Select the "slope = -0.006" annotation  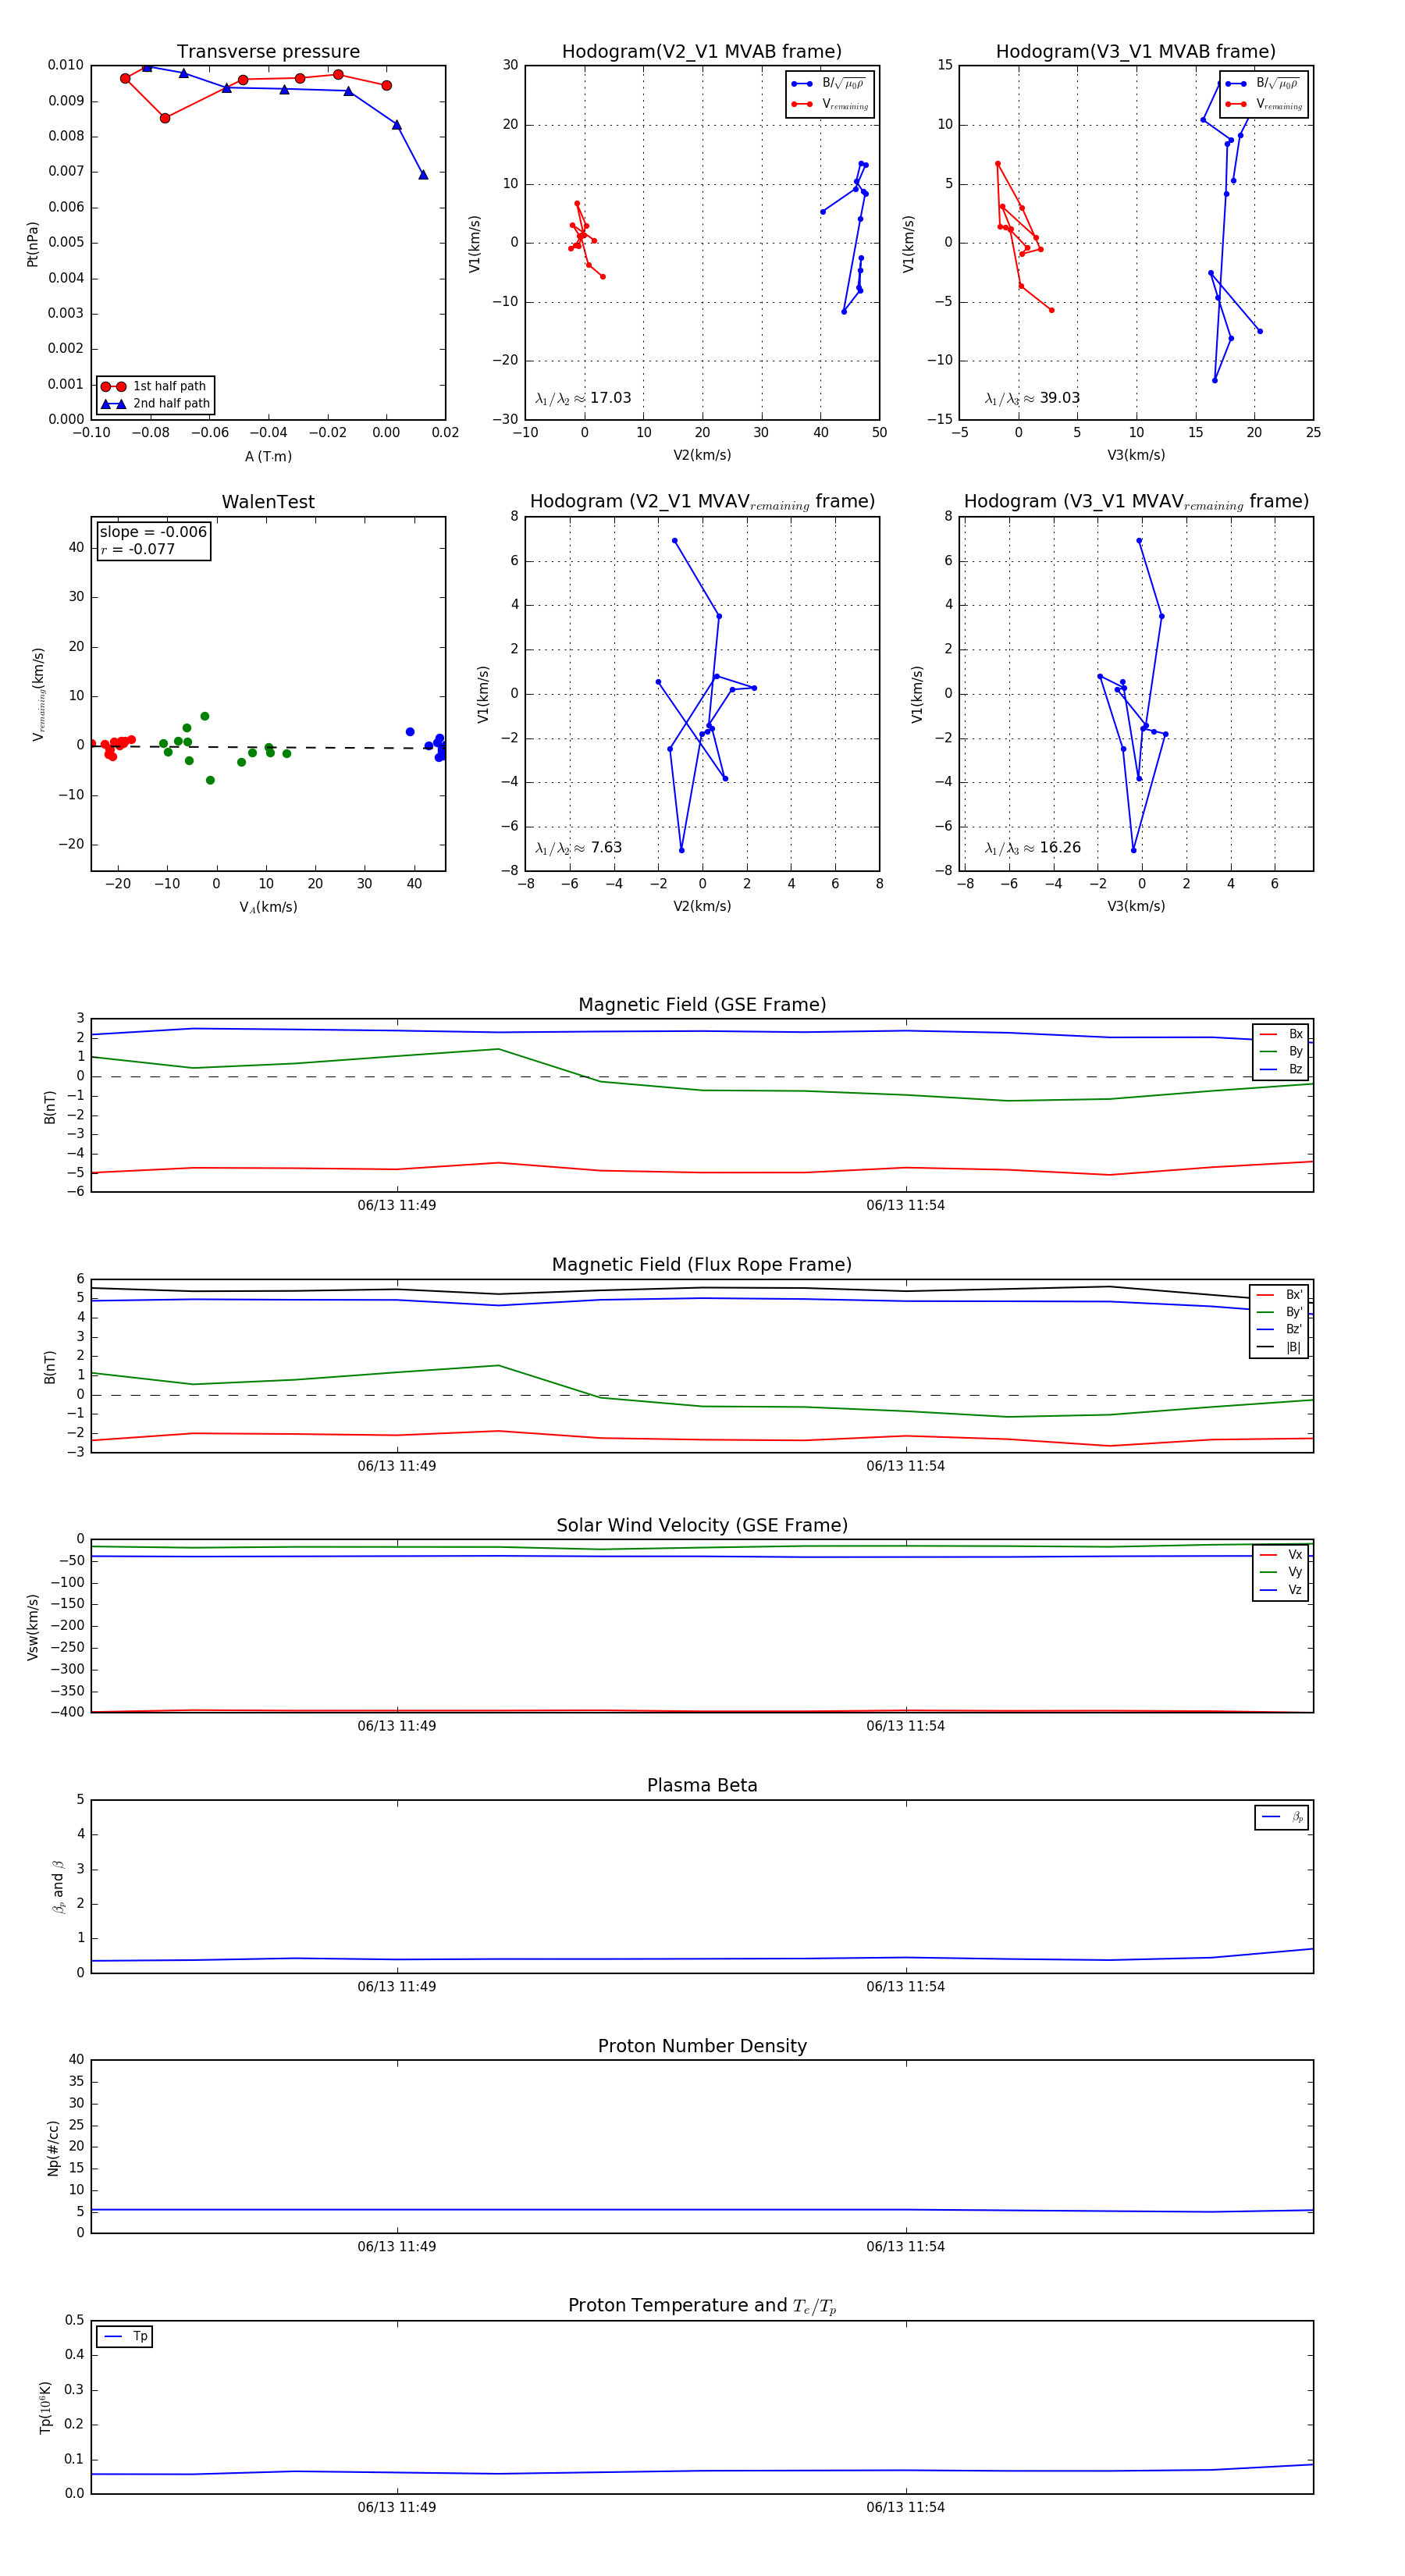tap(153, 532)
